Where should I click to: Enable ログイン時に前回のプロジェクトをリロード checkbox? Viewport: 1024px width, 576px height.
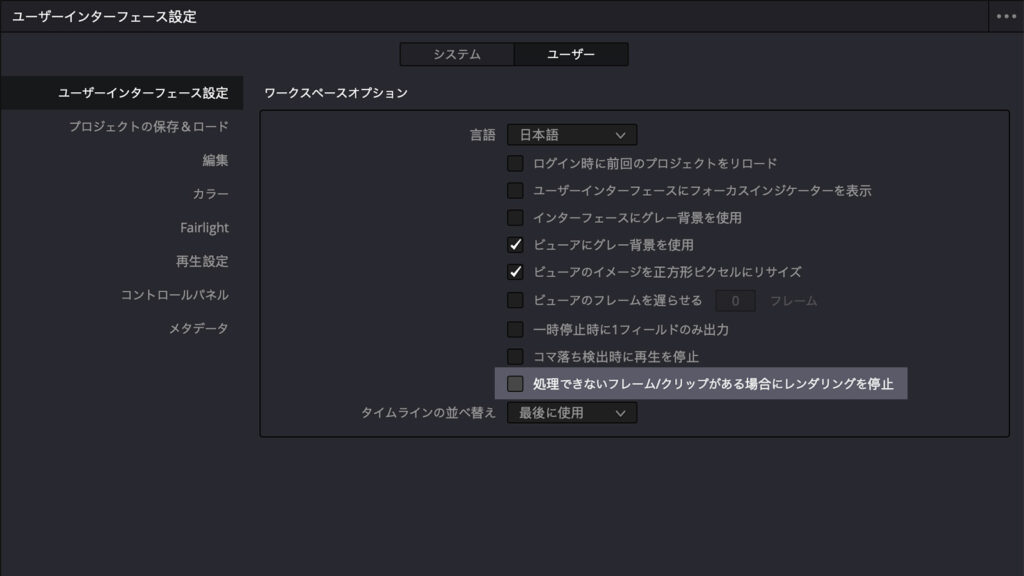pyautogui.click(x=515, y=163)
